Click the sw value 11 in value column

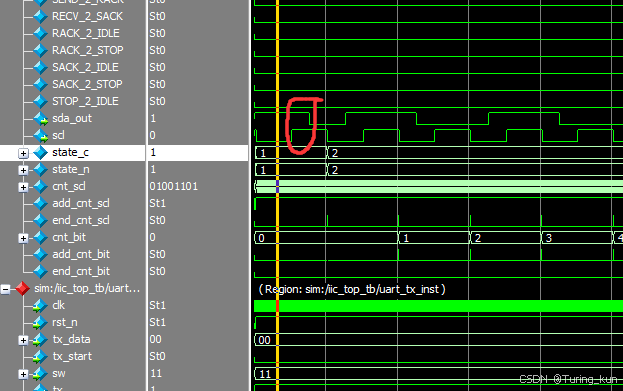pos(156,374)
